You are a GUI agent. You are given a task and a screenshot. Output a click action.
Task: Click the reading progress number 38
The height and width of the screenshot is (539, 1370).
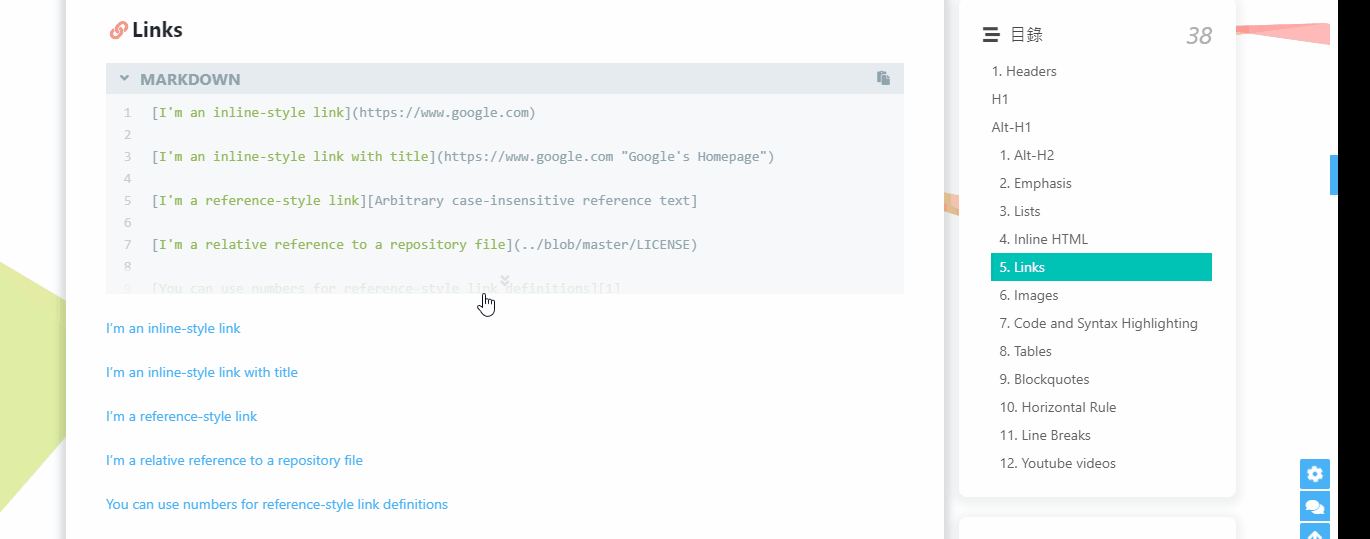(x=1198, y=36)
